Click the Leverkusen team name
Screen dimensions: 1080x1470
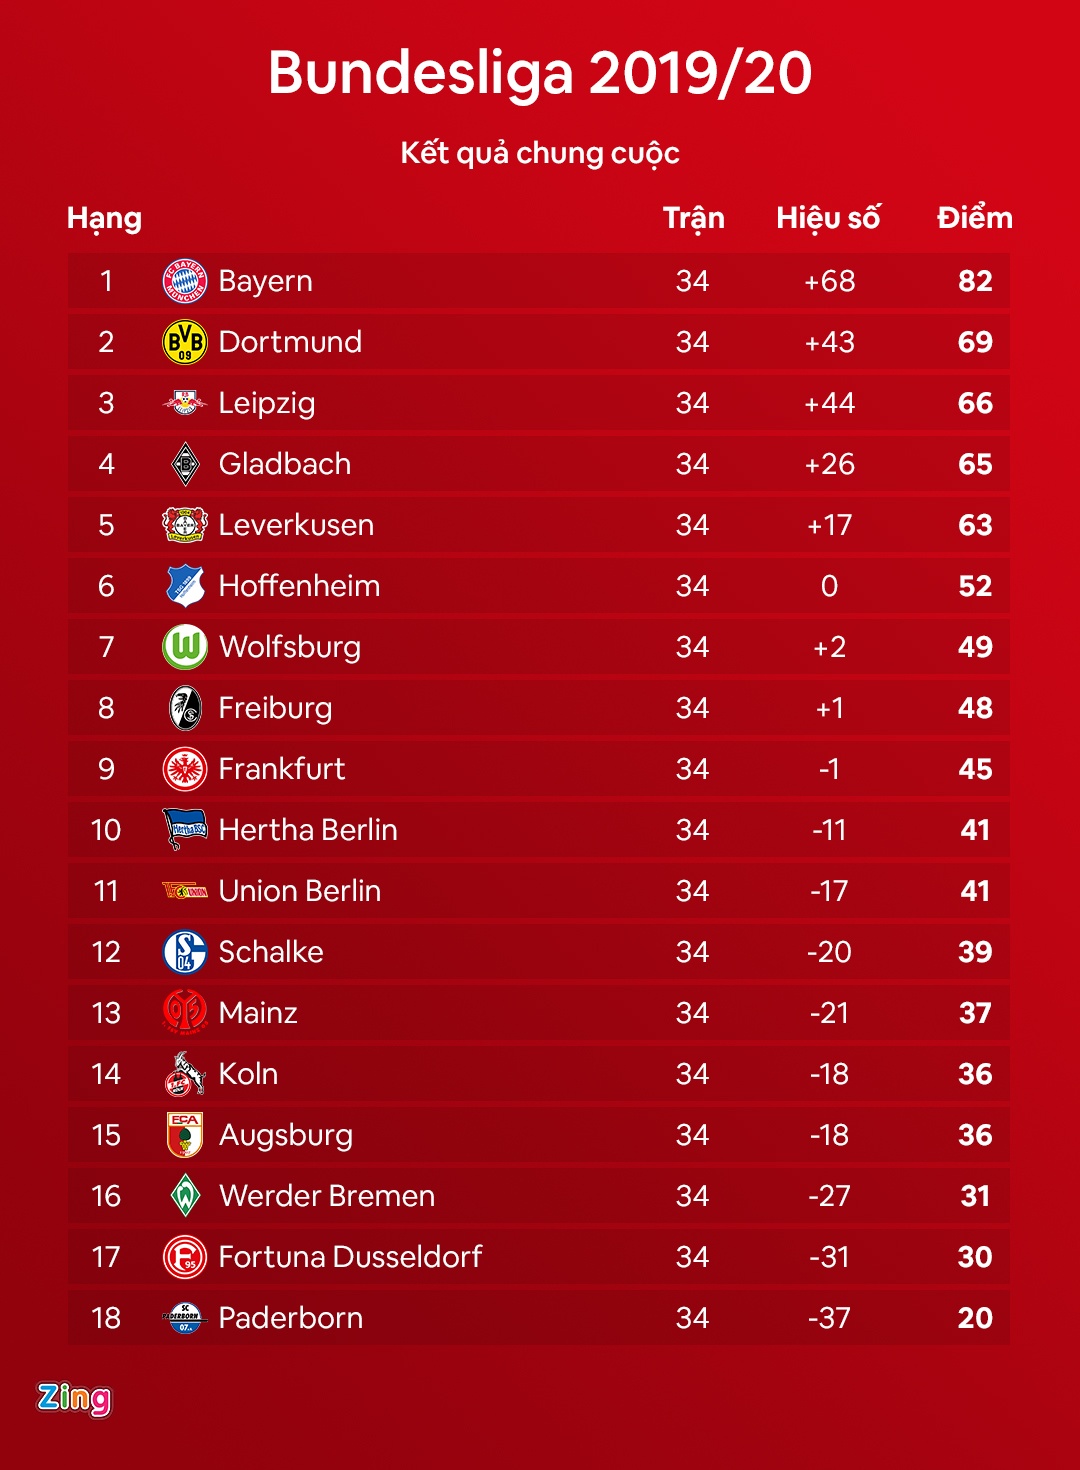296,525
